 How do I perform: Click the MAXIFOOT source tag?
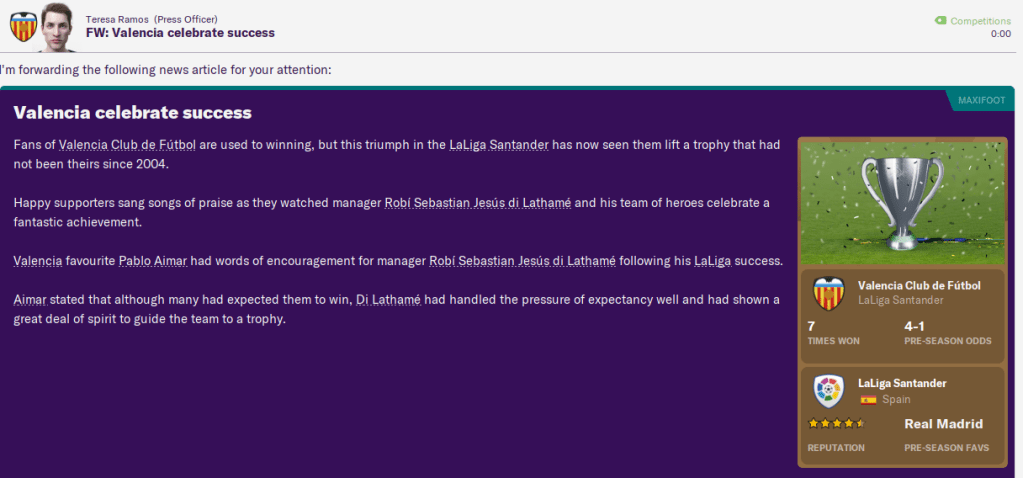(x=981, y=101)
